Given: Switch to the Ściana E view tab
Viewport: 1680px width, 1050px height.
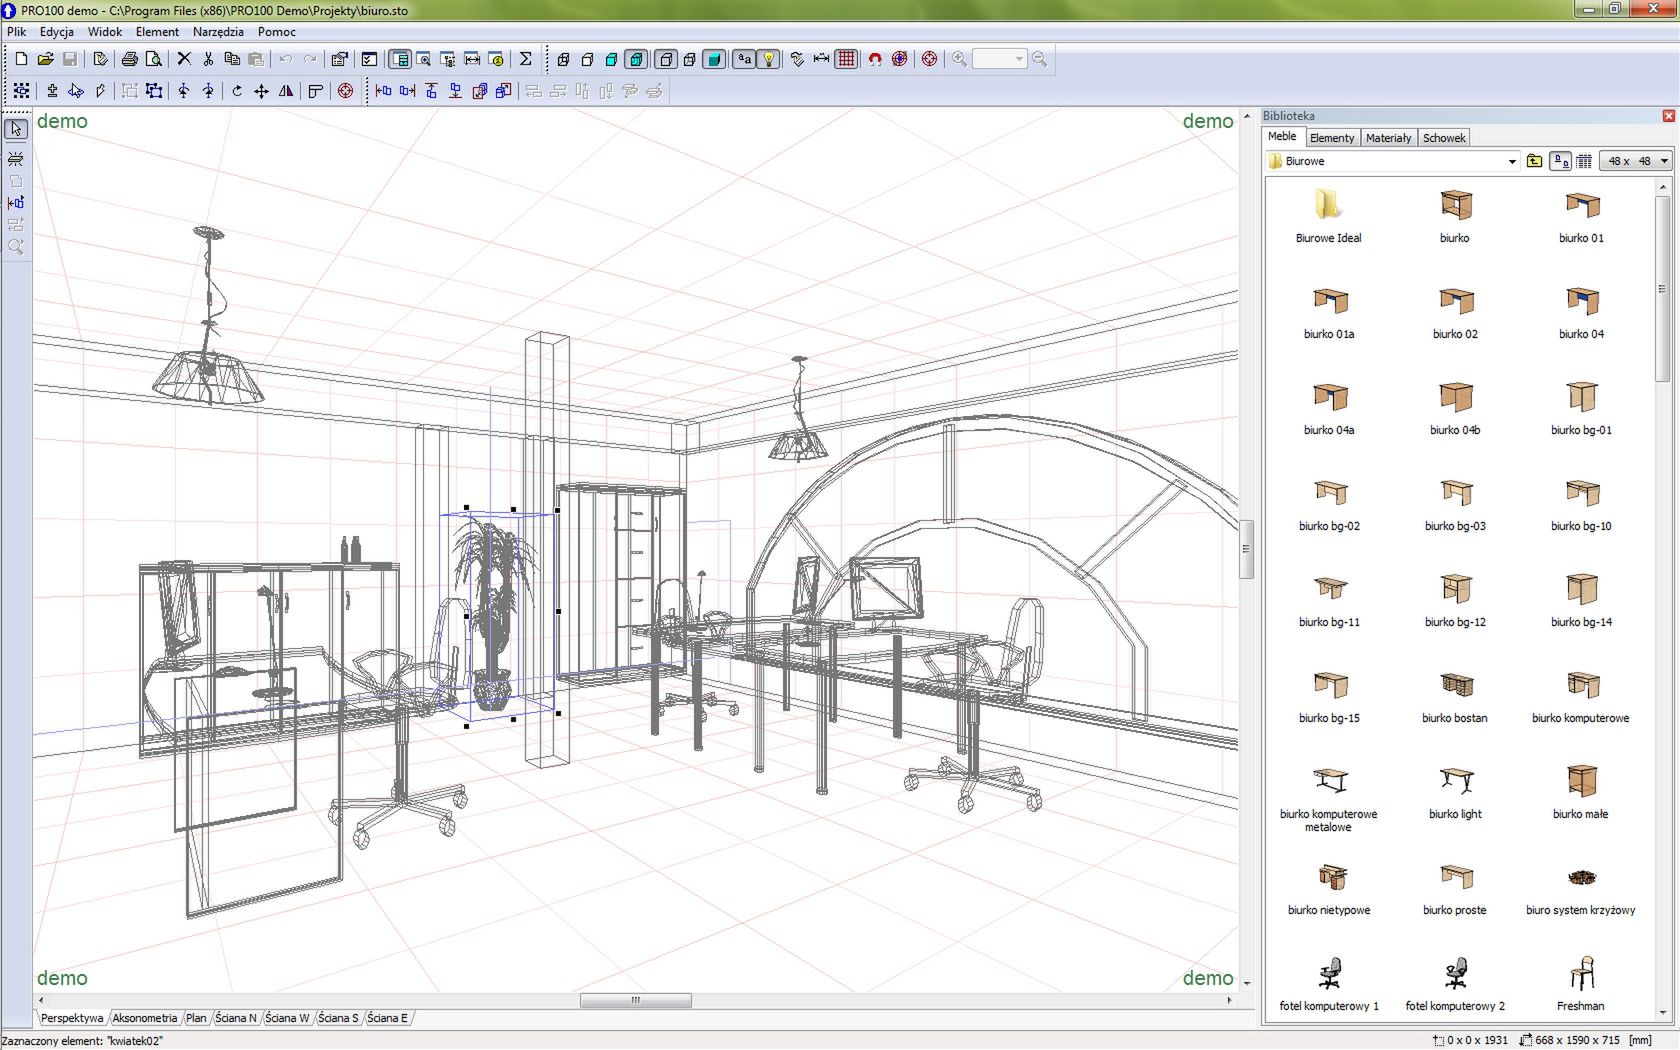Looking at the screenshot, I should tap(388, 1018).
